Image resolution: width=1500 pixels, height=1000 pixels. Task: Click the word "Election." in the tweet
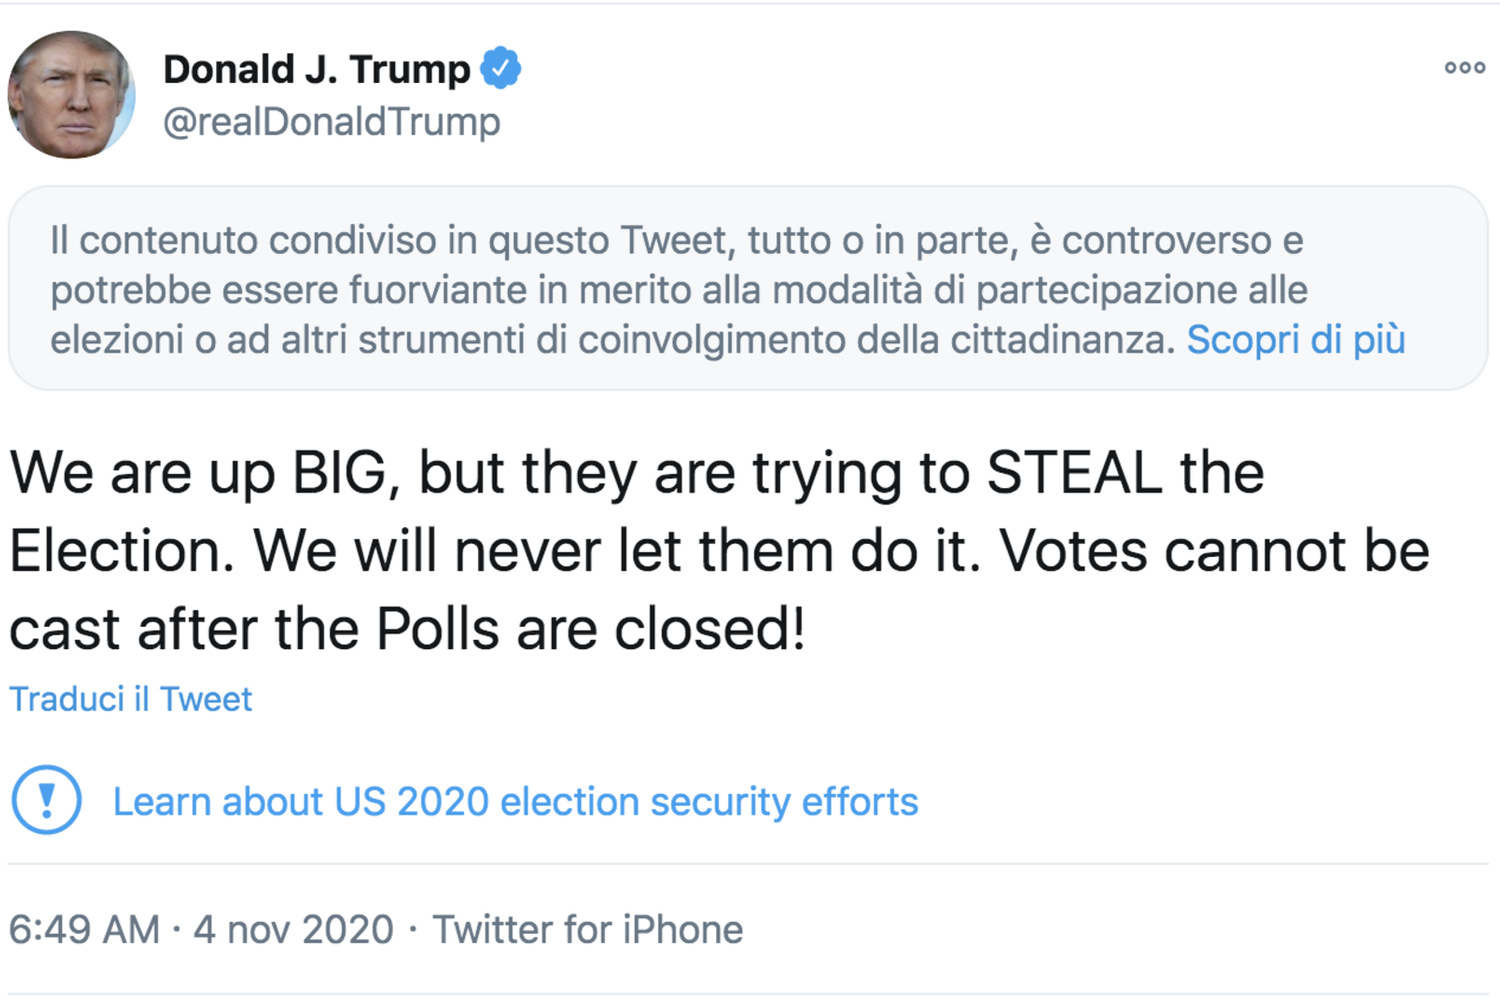pos(121,551)
